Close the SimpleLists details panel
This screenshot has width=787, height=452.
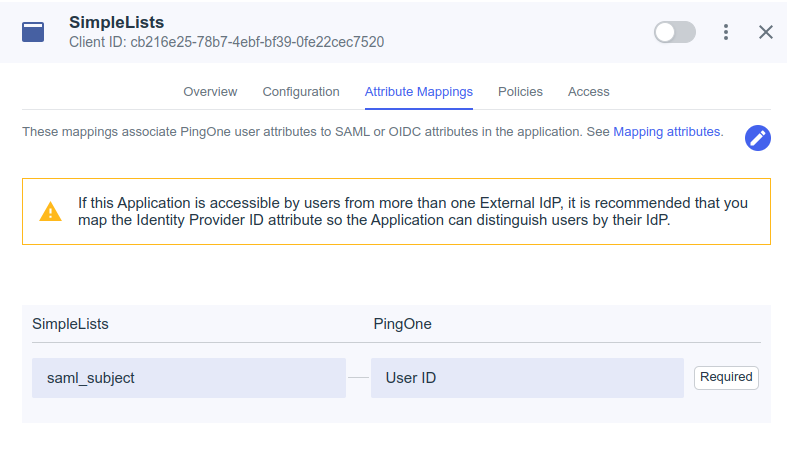point(765,32)
